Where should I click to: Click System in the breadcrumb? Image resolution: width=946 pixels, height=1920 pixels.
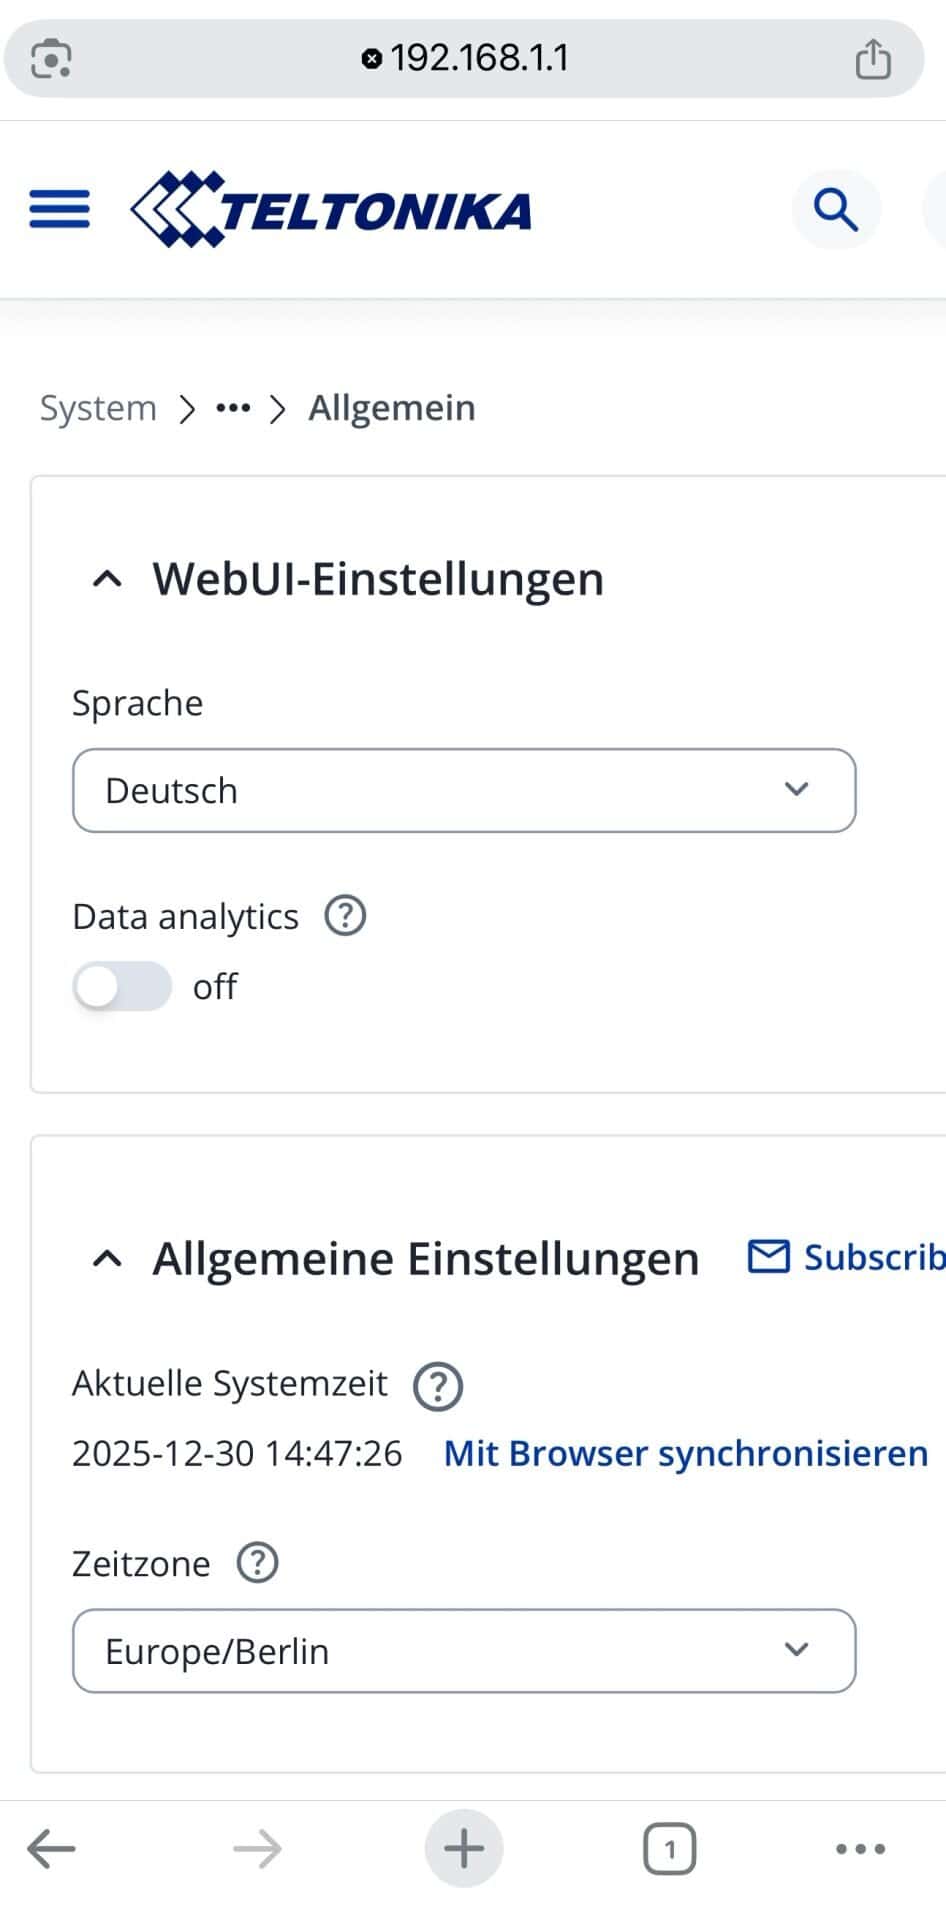coord(97,407)
